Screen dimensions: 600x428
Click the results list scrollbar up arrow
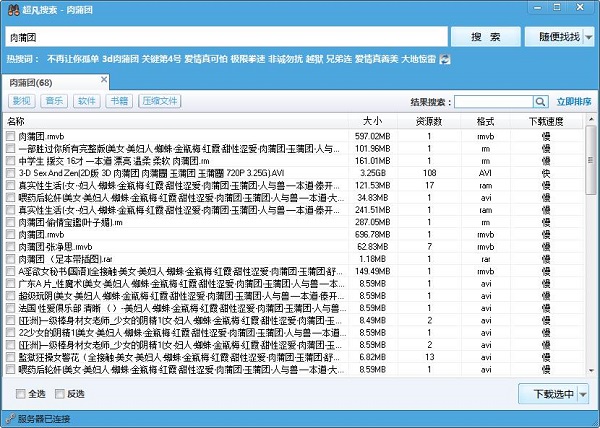[592, 119]
